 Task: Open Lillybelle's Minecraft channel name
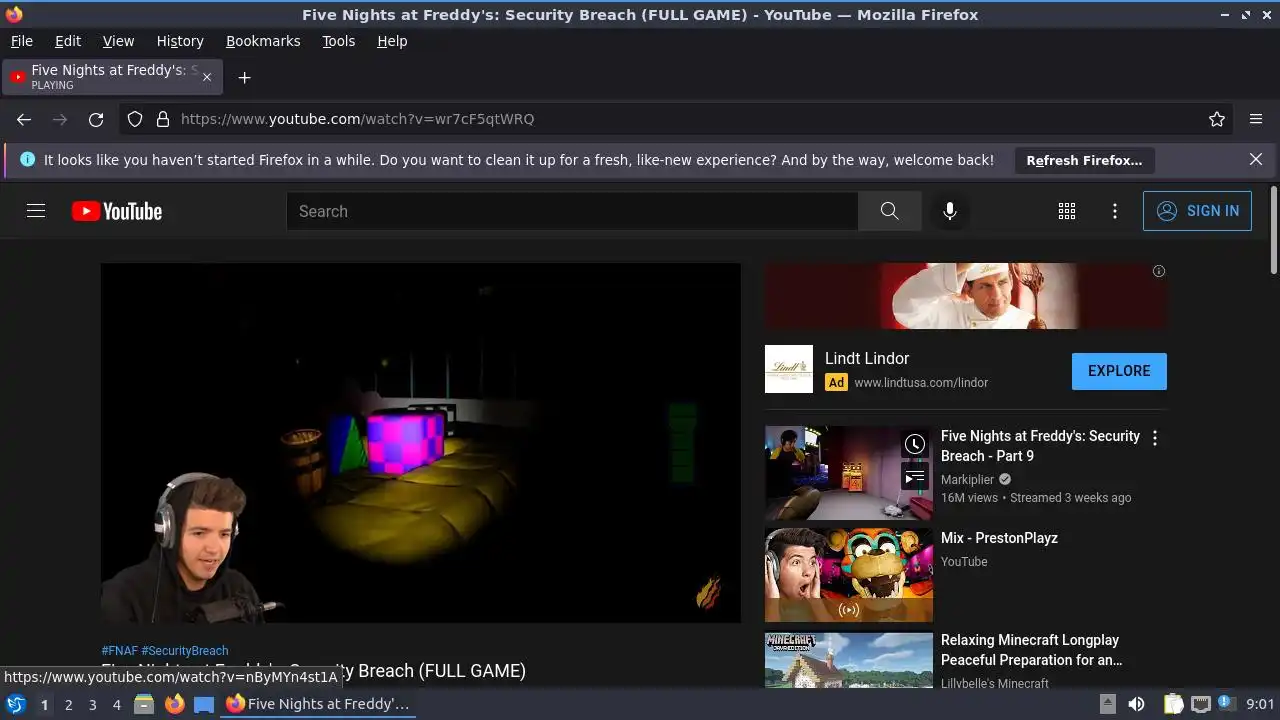click(995, 682)
